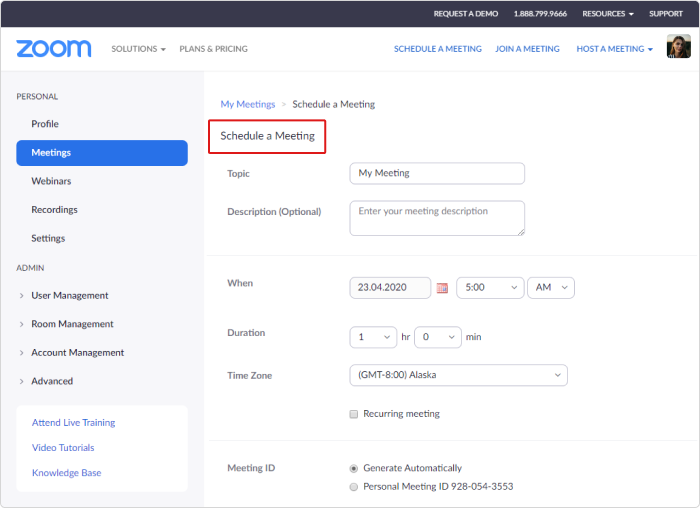Open the Resources menu
This screenshot has height=508, width=700.
pyautogui.click(x=608, y=14)
